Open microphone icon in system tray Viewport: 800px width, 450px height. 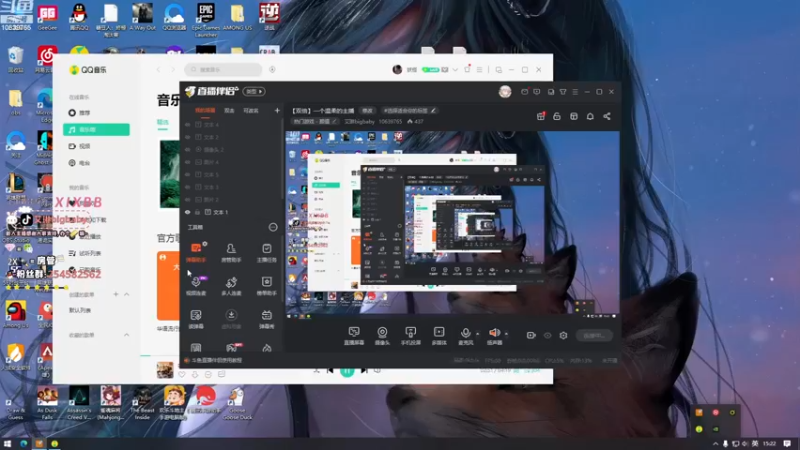(x=725, y=444)
